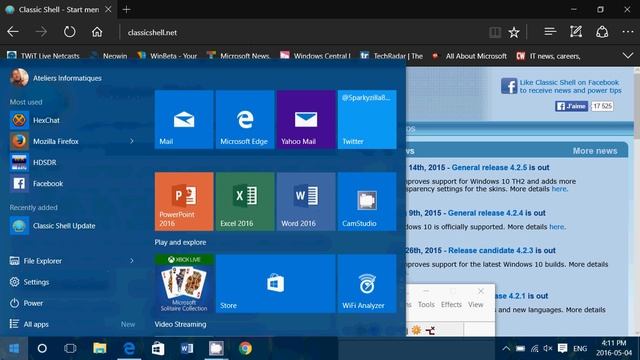Open All About Microsoft favorite
This screenshot has width=640, height=360.
click(x=469, y=56)
